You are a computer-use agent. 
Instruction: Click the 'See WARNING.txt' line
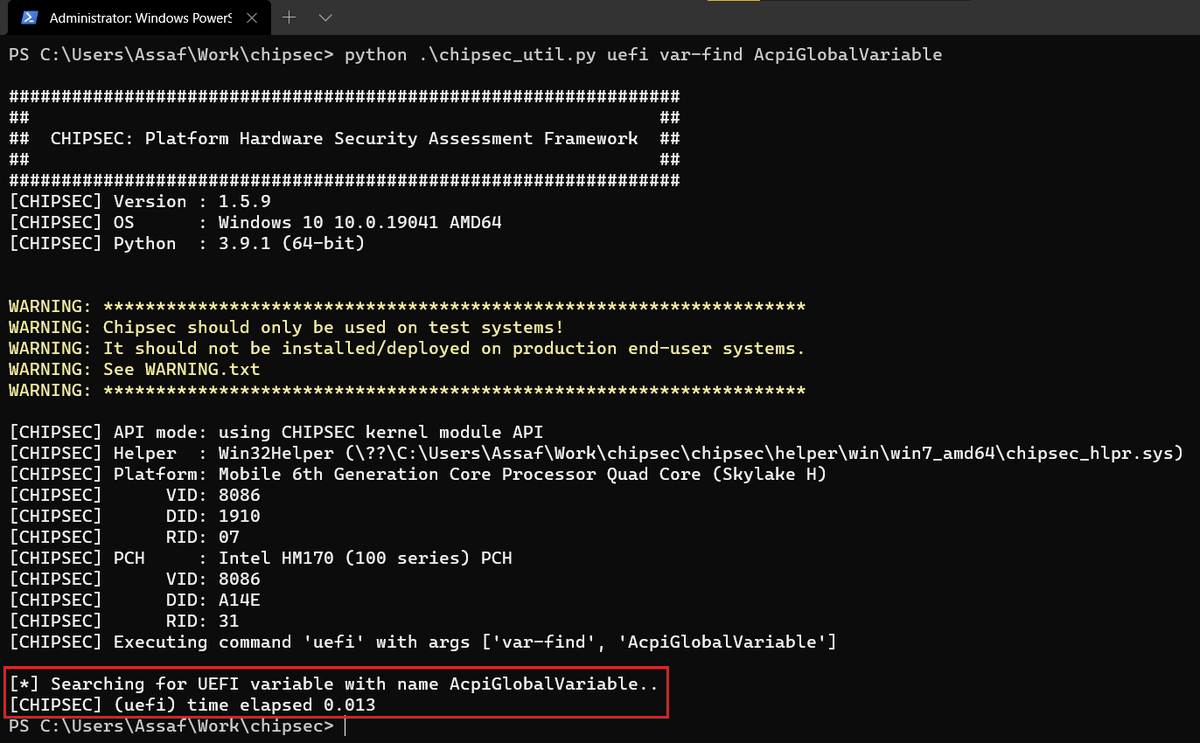(134, 370)
